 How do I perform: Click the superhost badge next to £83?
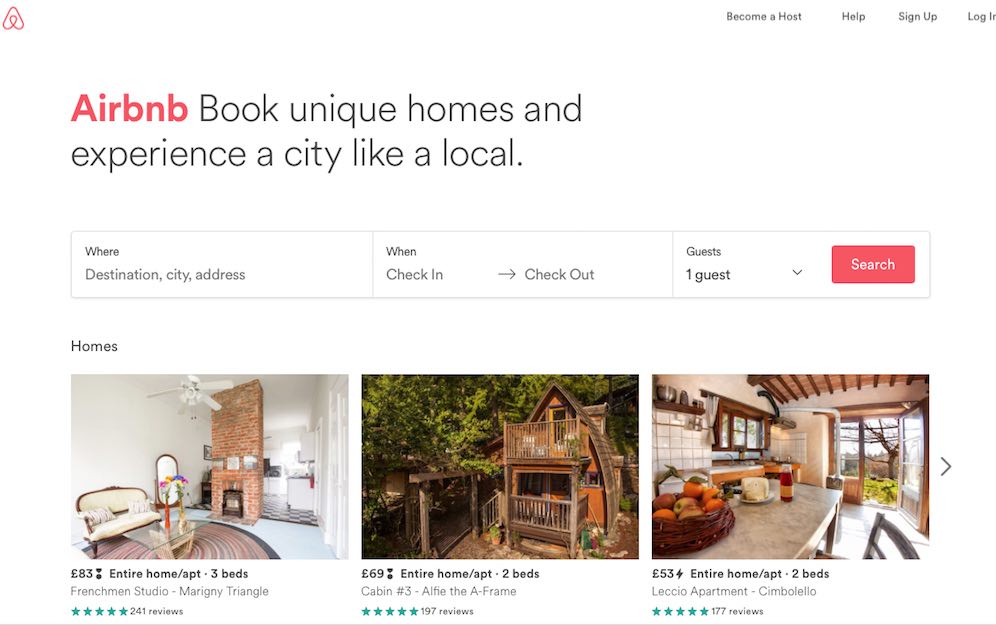pos(99,574)
